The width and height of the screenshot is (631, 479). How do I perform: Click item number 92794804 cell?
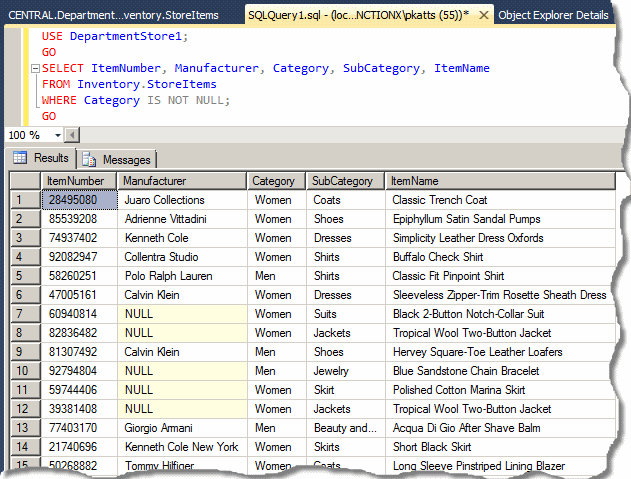pos(80,371)
